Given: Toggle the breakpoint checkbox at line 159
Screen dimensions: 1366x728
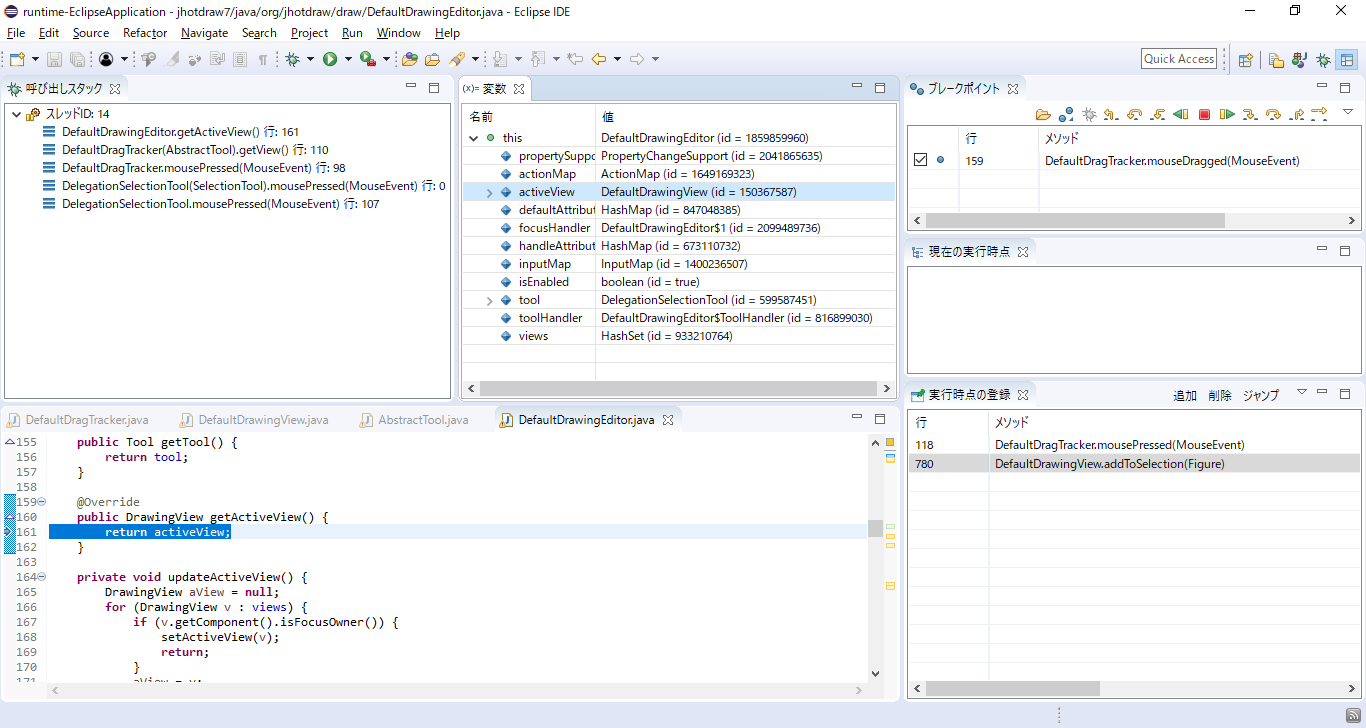Looking at the screenshot, I should click(920, 160).
